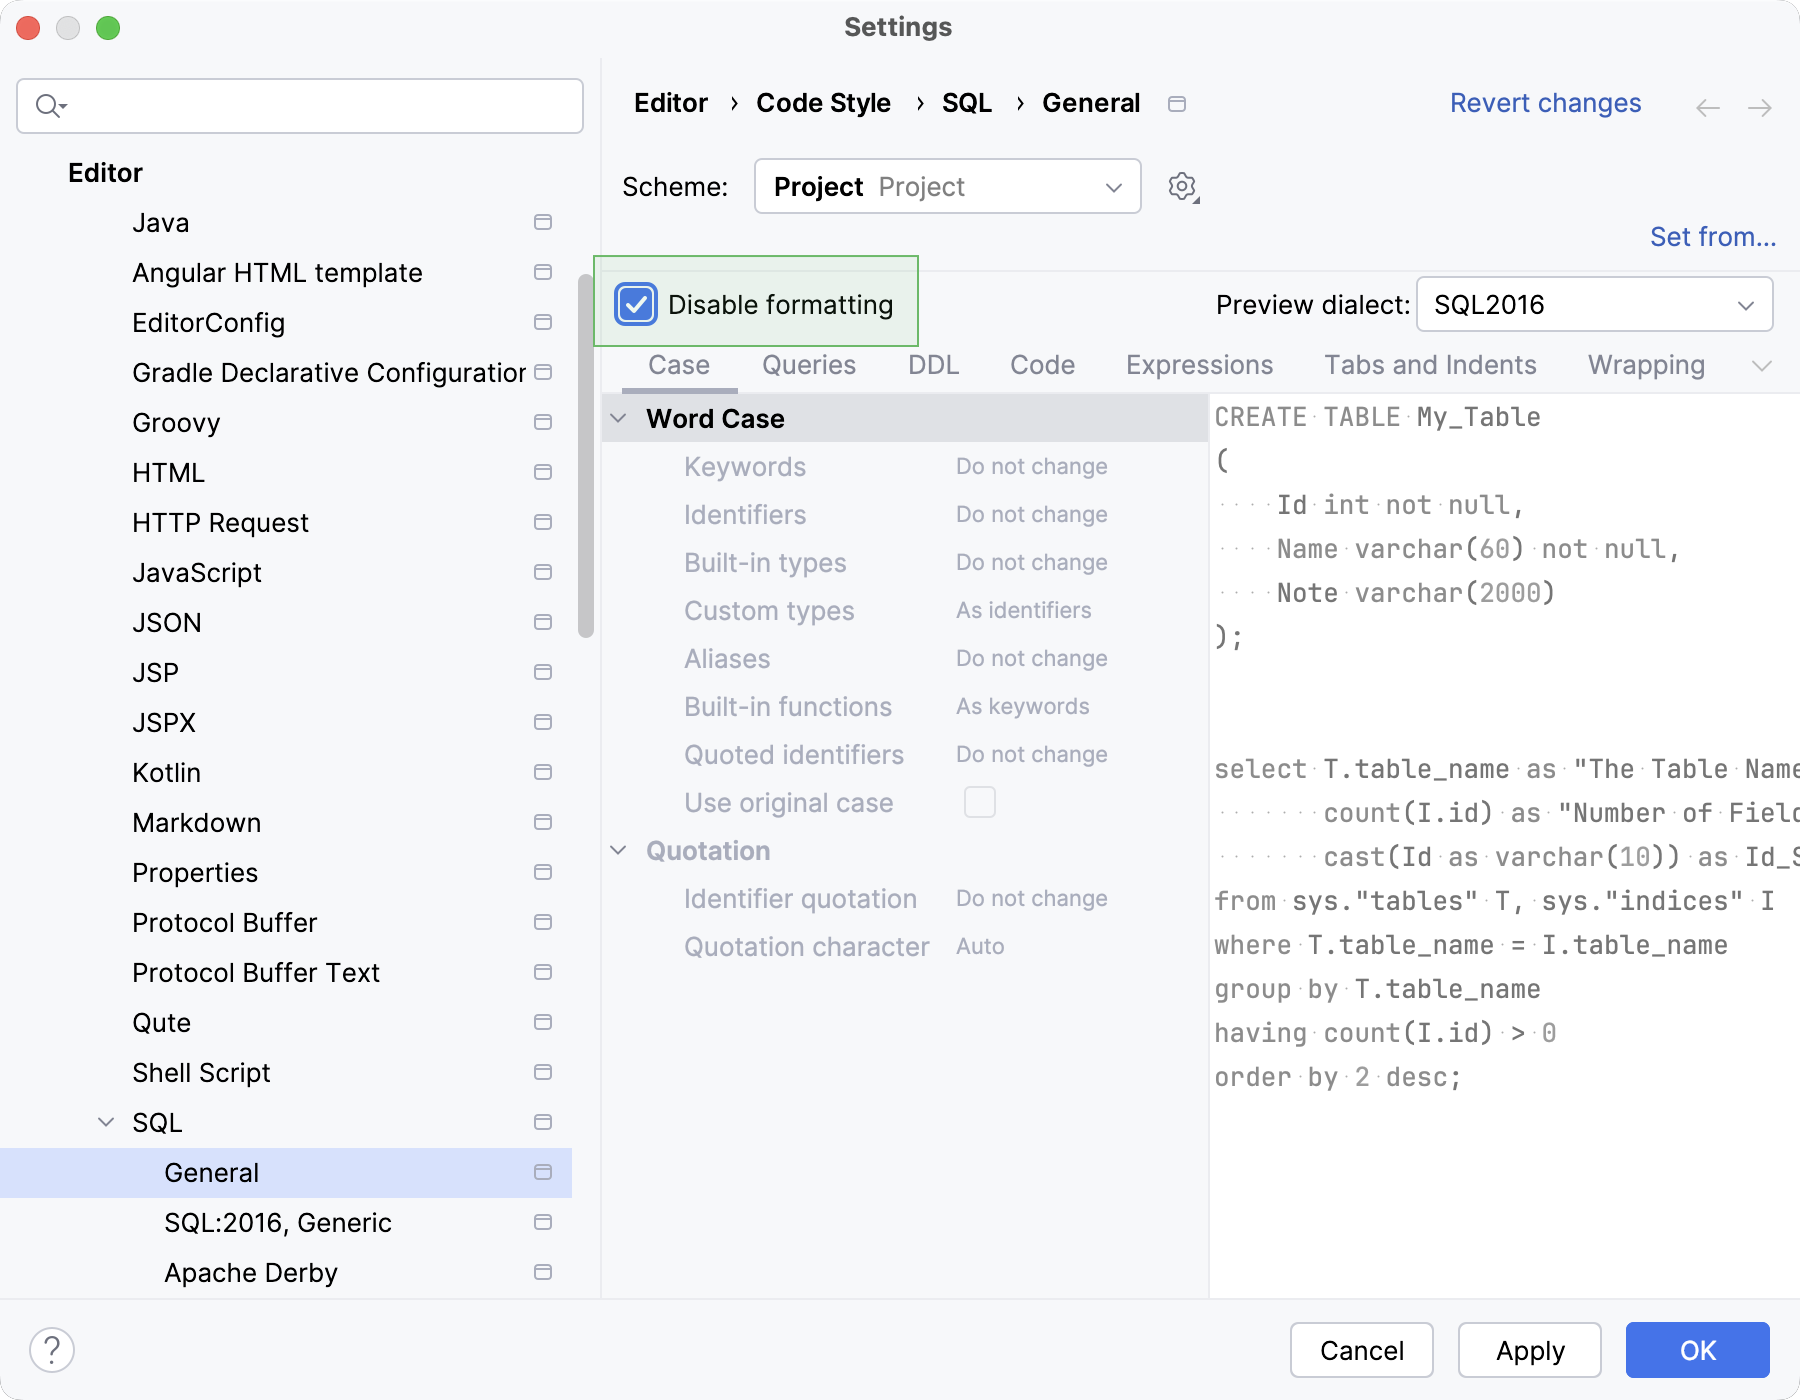Open the Scheme settings gear icon
Screen dimensions: 1800x1400
pyautogui.click(x=1182, y=186)
